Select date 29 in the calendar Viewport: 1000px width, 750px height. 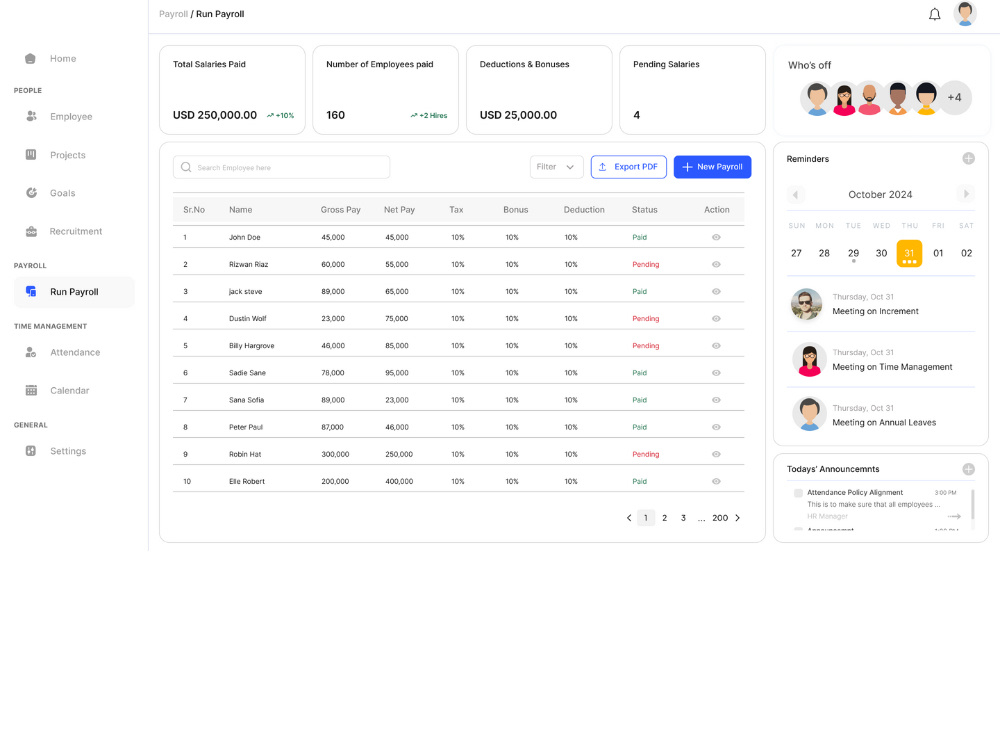(853, 253)
